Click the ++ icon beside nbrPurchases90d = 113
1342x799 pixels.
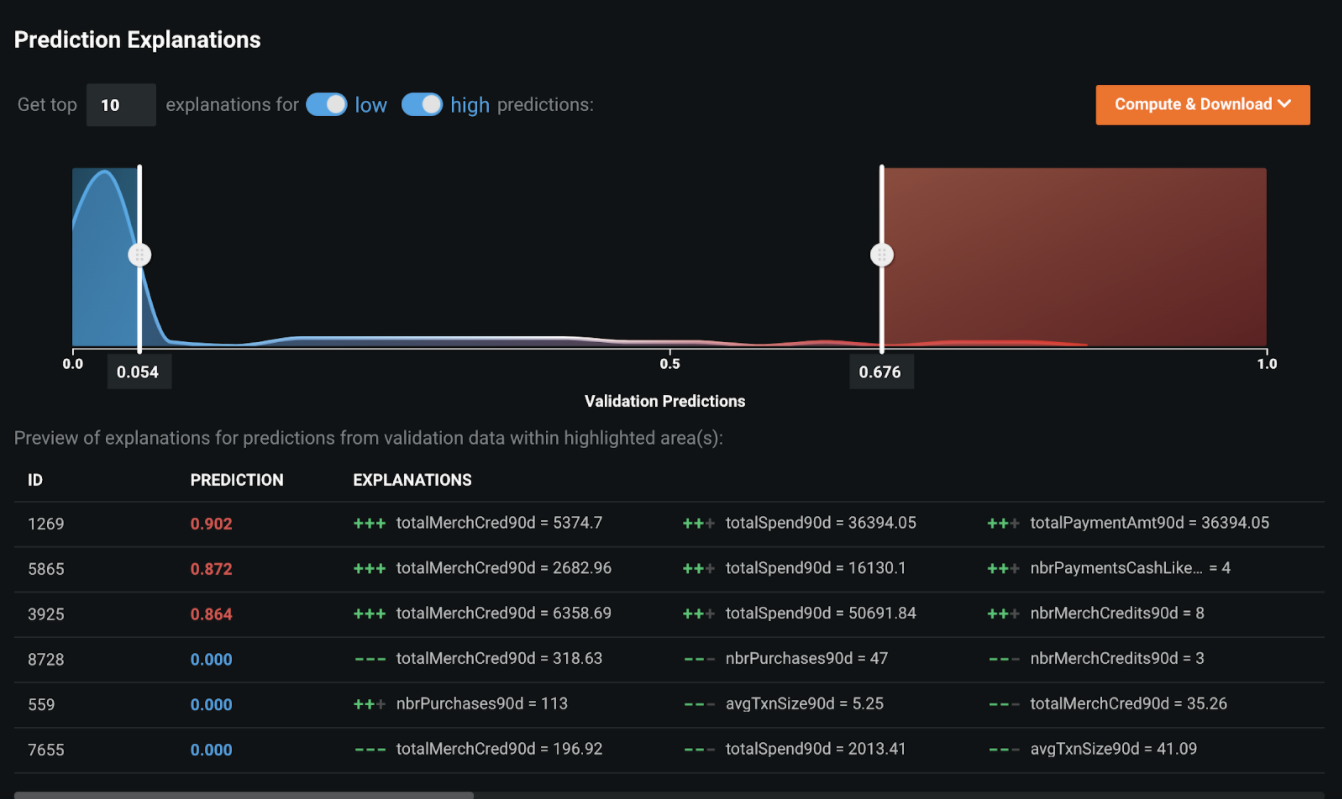[369, 704]
